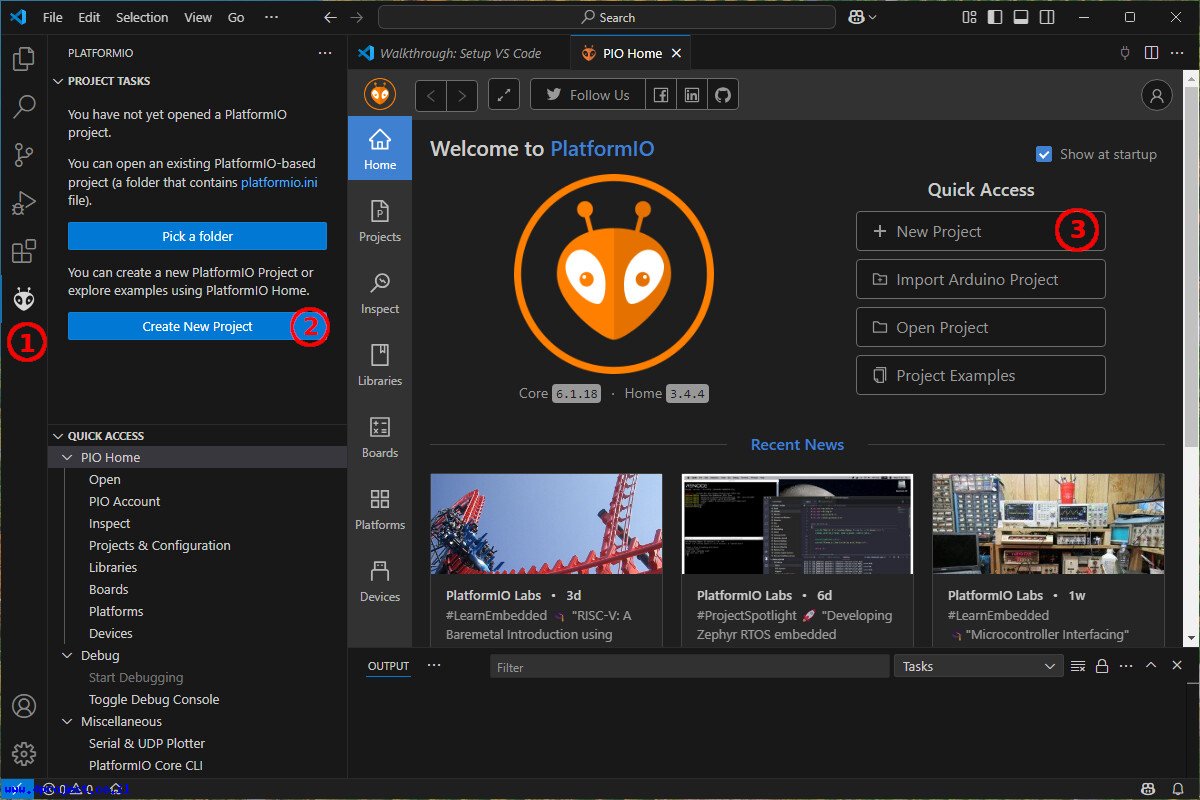The width and height of the screenshot is (1200, 800).
Task: Go back in PIO Home navigation
Action: tap(431, 95)
